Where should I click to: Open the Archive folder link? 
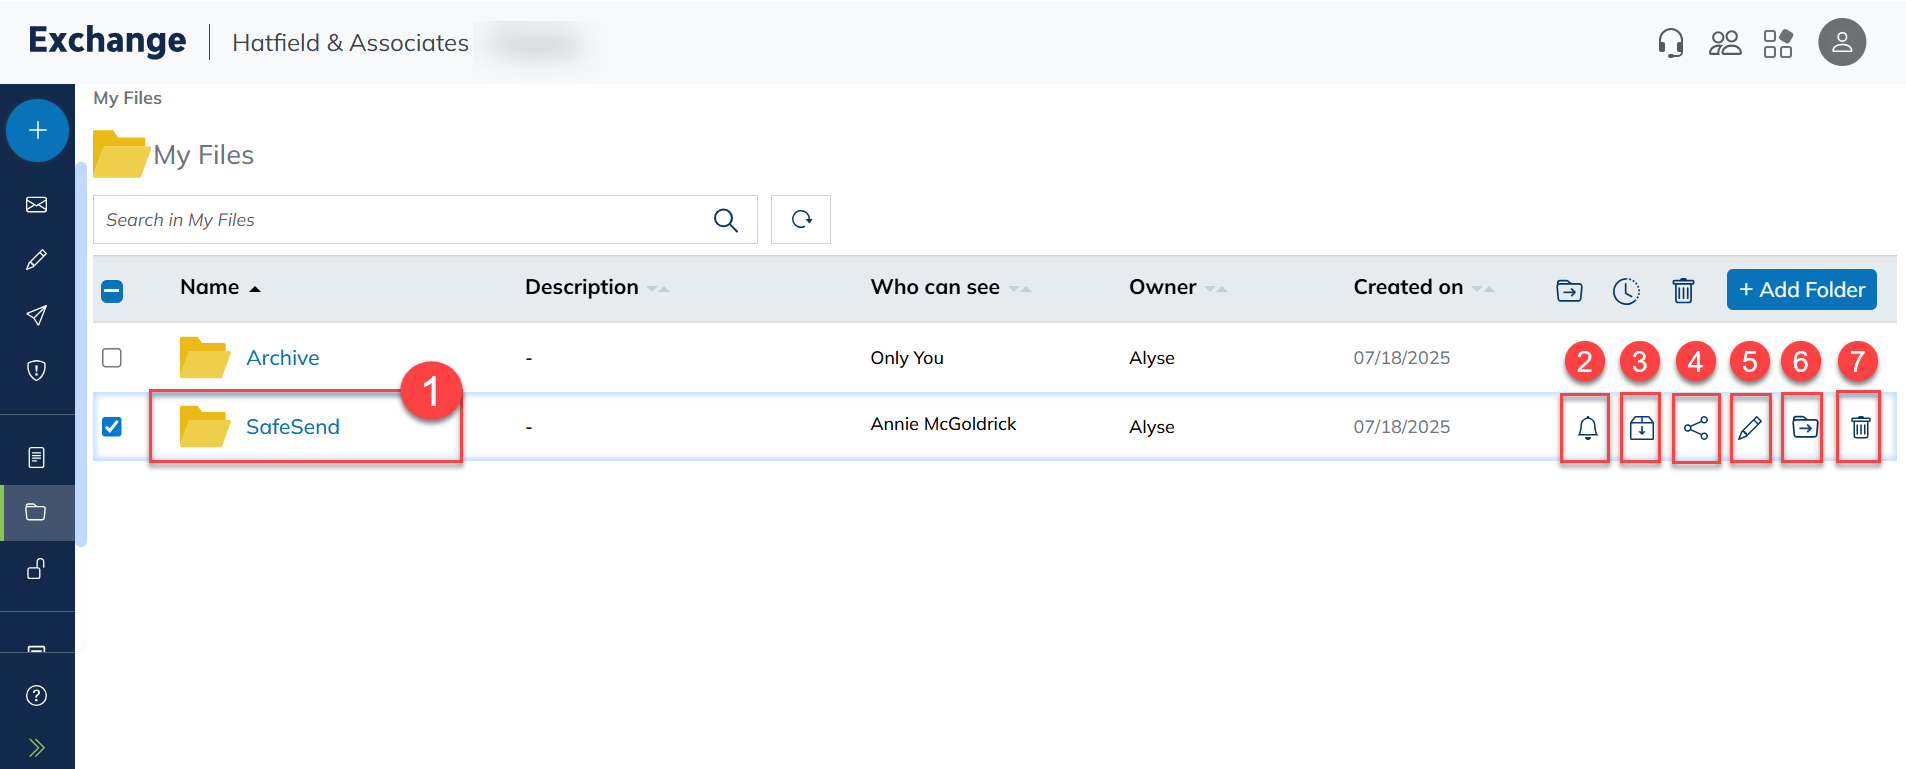[x=283, y=358]
